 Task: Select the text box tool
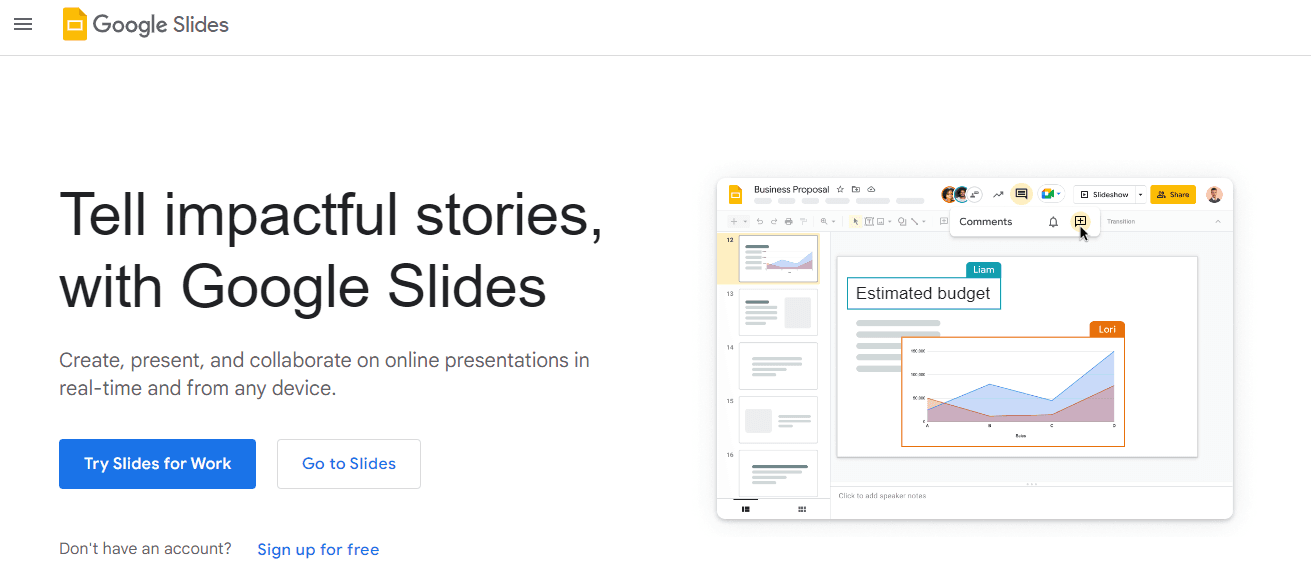point(868,221)
